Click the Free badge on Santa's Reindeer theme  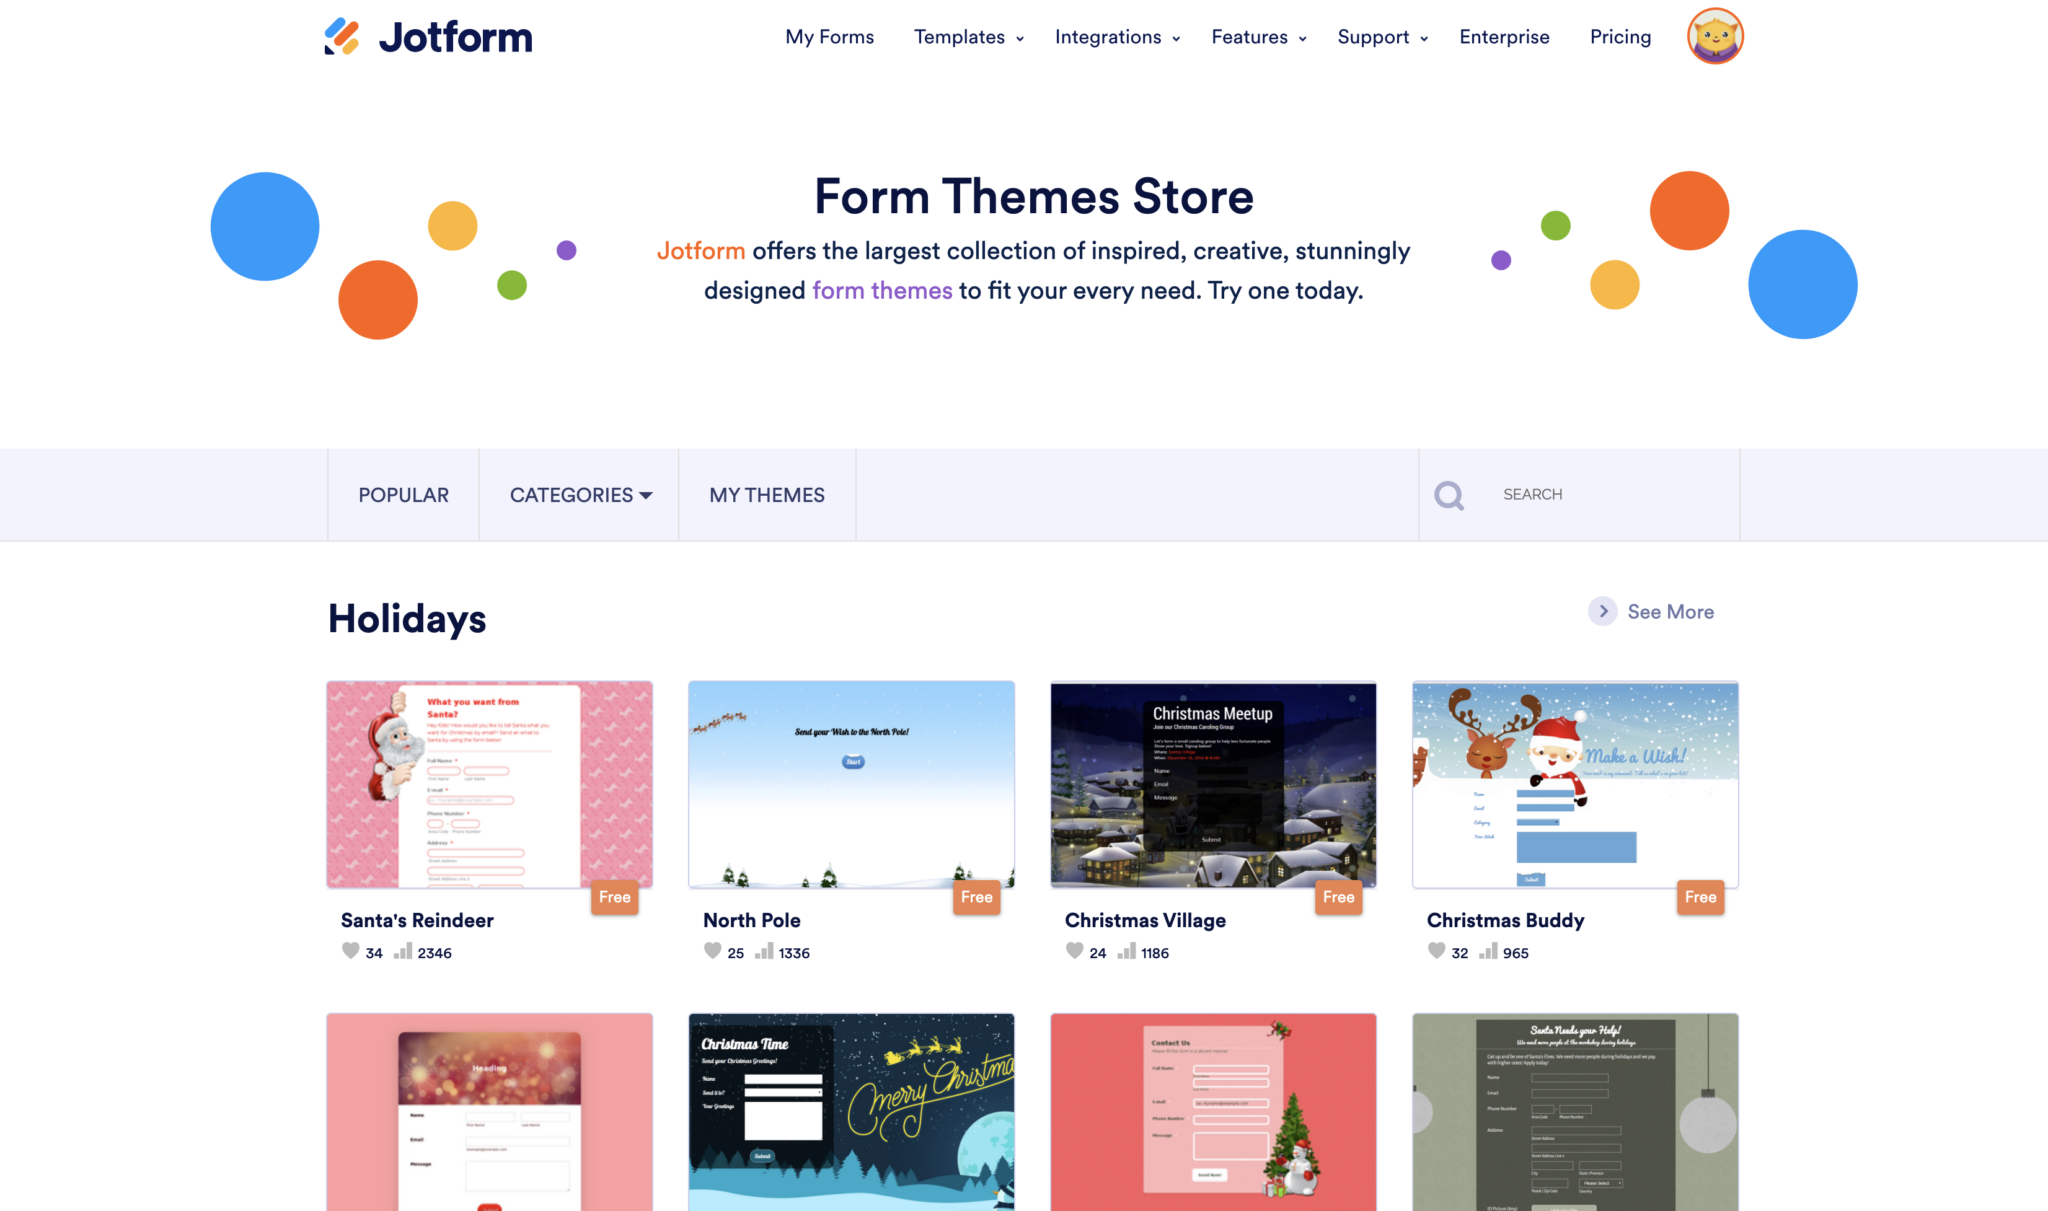[x=614, y=897]
